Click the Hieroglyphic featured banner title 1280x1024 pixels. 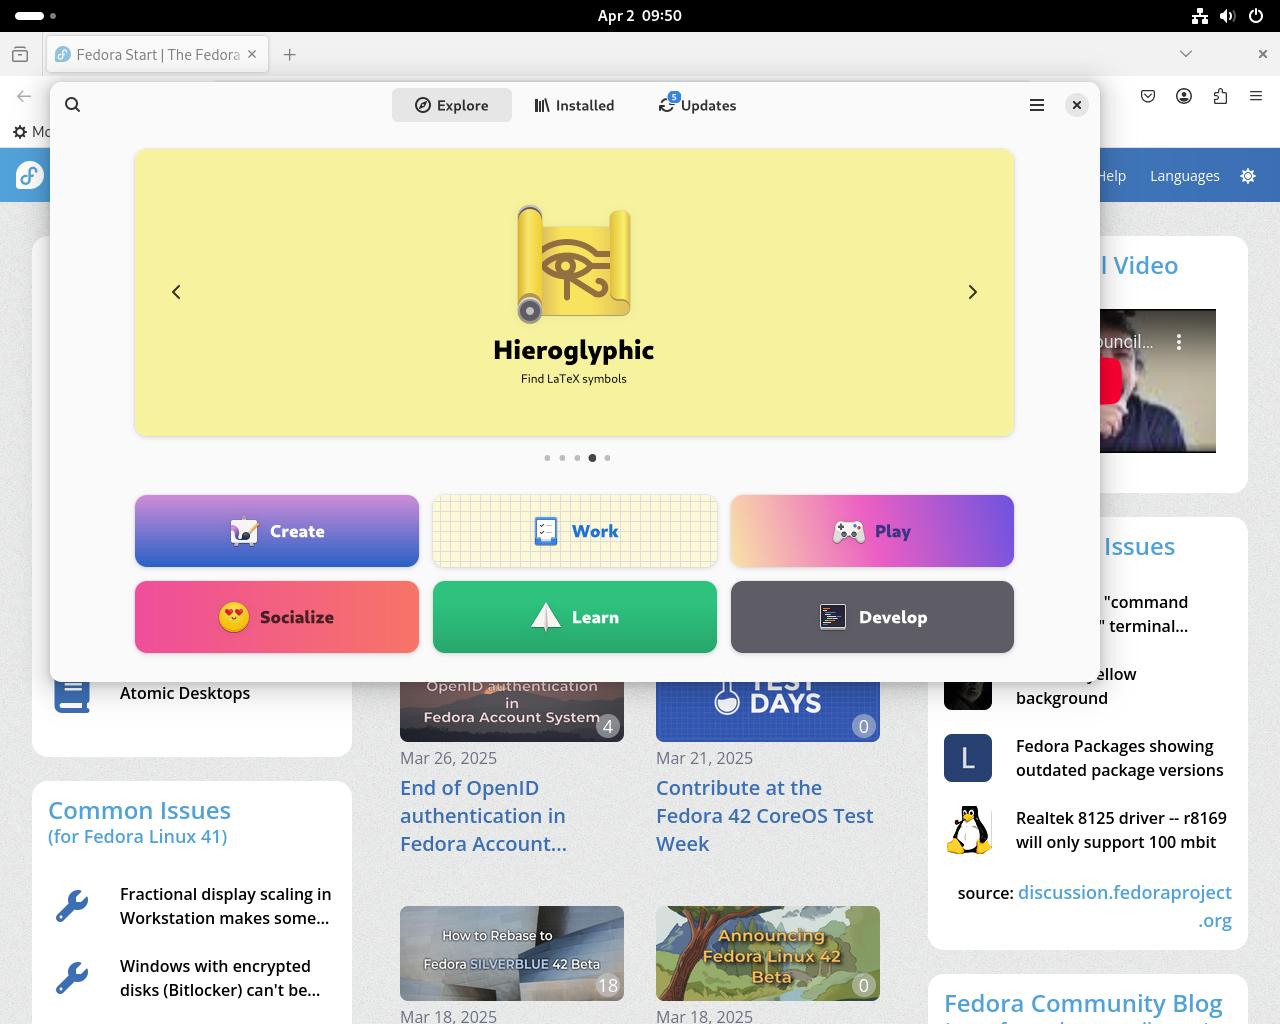click(574, 350)
